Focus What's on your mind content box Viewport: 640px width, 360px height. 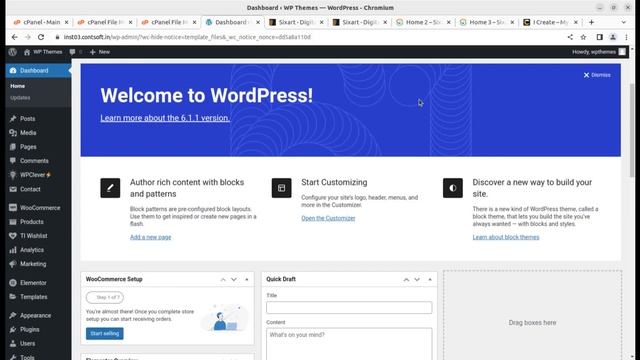349,344
